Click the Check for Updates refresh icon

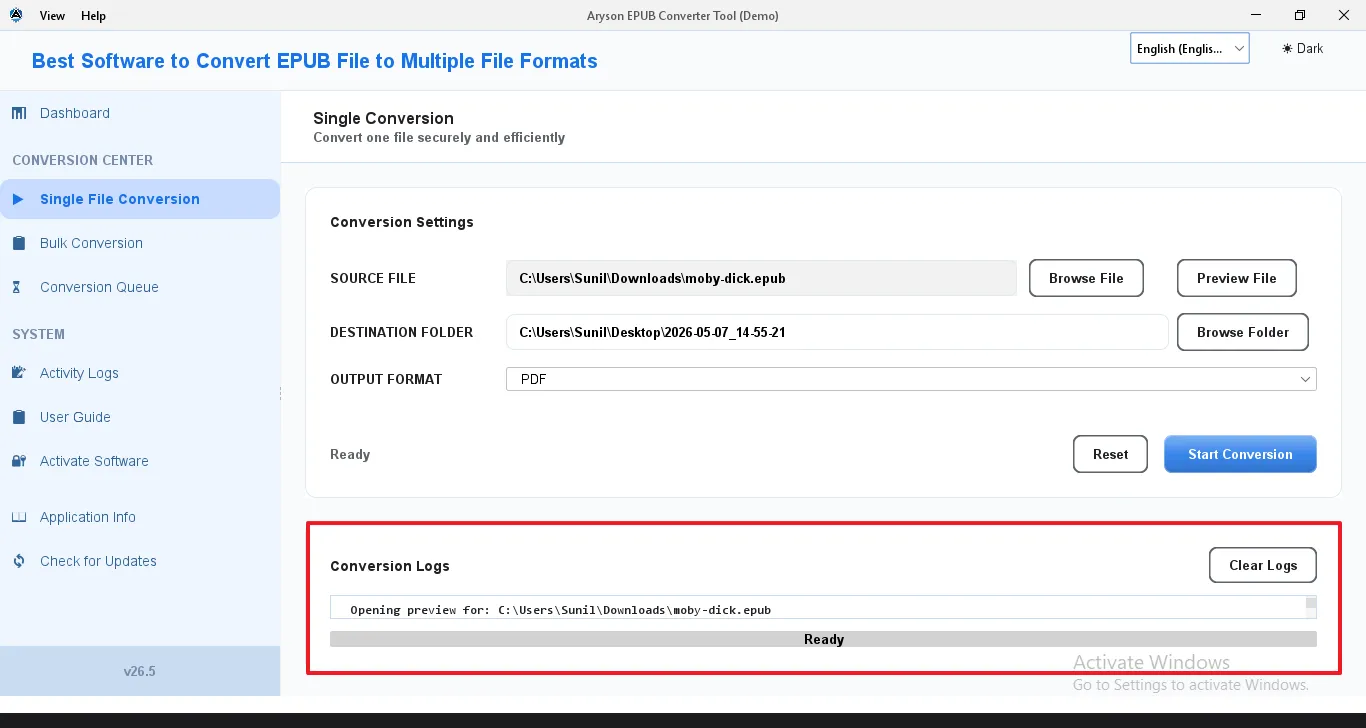(x=19, y=561)
